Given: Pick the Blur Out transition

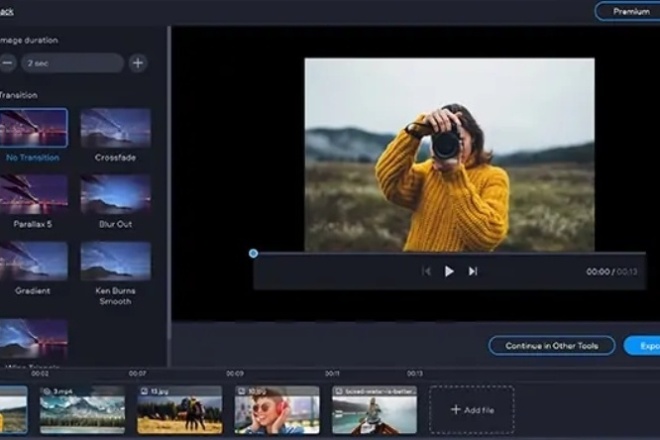Looking at the screenshot, I should point(115,194).
